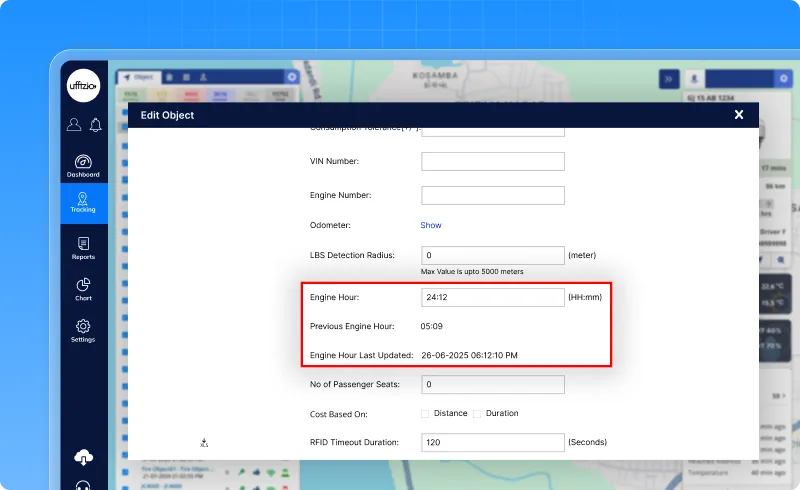Open the user profile icon
Image resolution: width=800 pixels, height=490 pixels.
coord(73,125)
